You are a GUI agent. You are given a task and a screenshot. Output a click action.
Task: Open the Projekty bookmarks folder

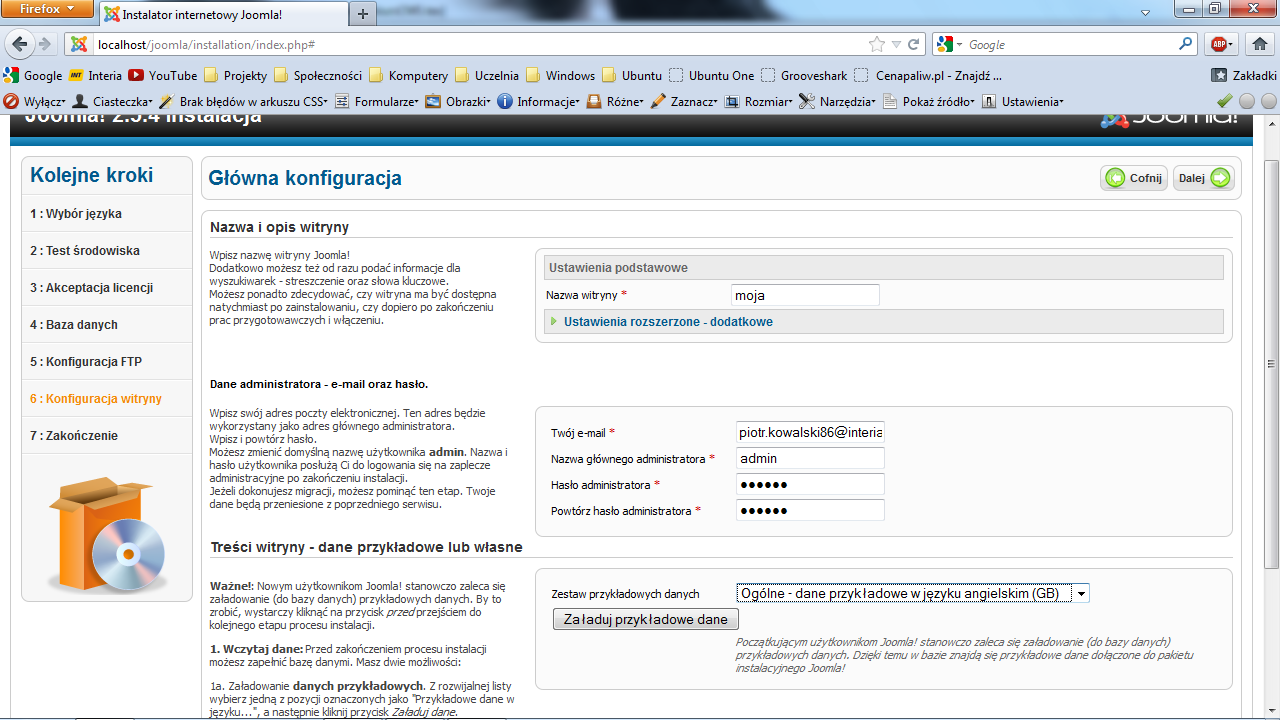(x=235, y=75)
